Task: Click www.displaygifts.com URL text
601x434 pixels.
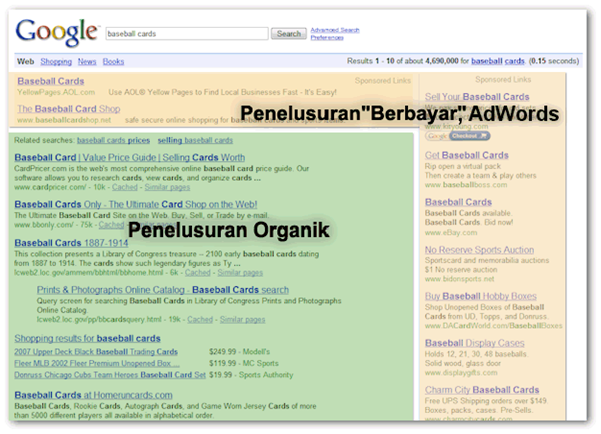Action: click(x=461, y=372)
